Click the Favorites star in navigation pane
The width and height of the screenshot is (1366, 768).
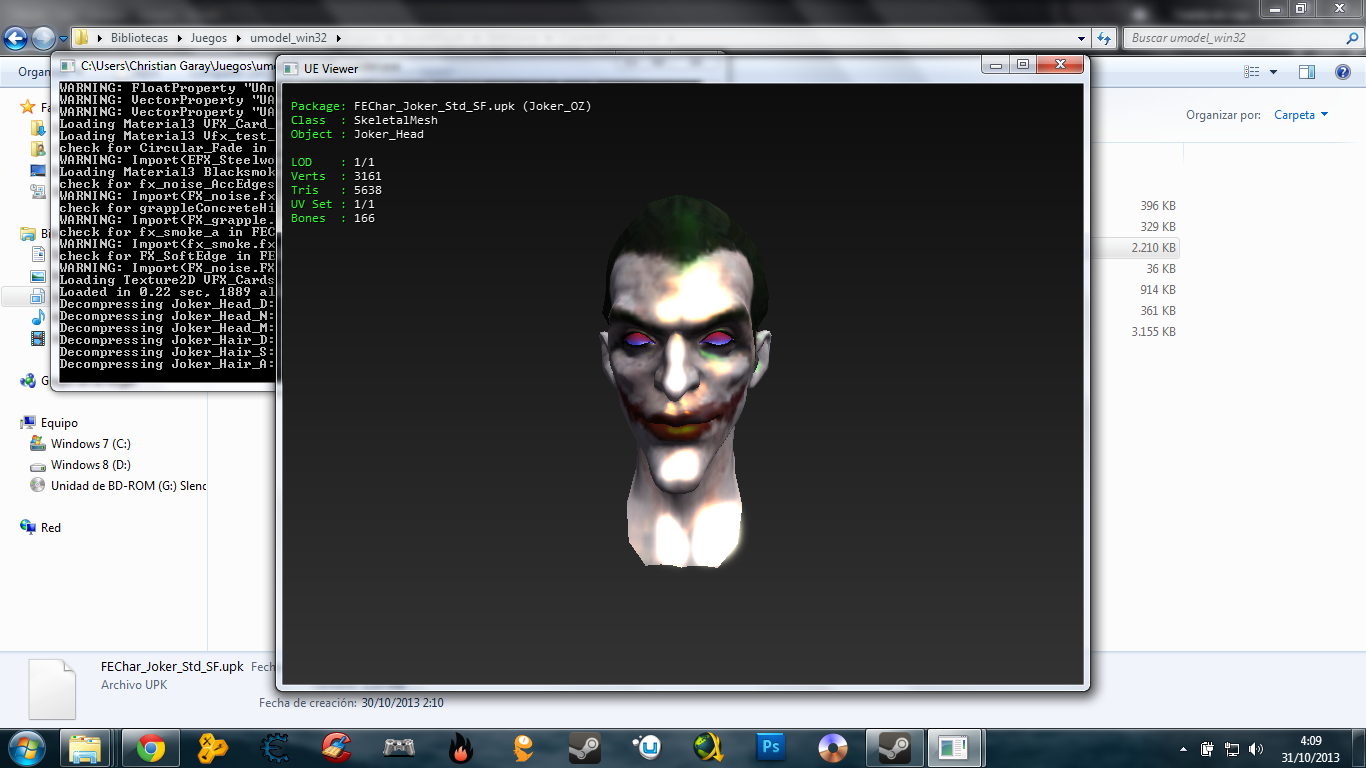point(28,106)
